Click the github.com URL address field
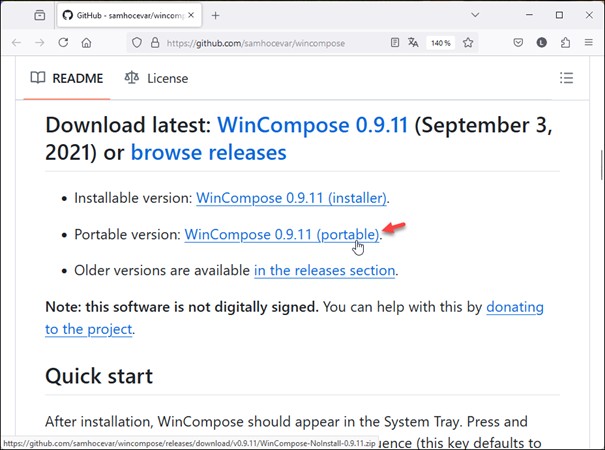This screenshot has width=605, height=450. tap(270, 43)
